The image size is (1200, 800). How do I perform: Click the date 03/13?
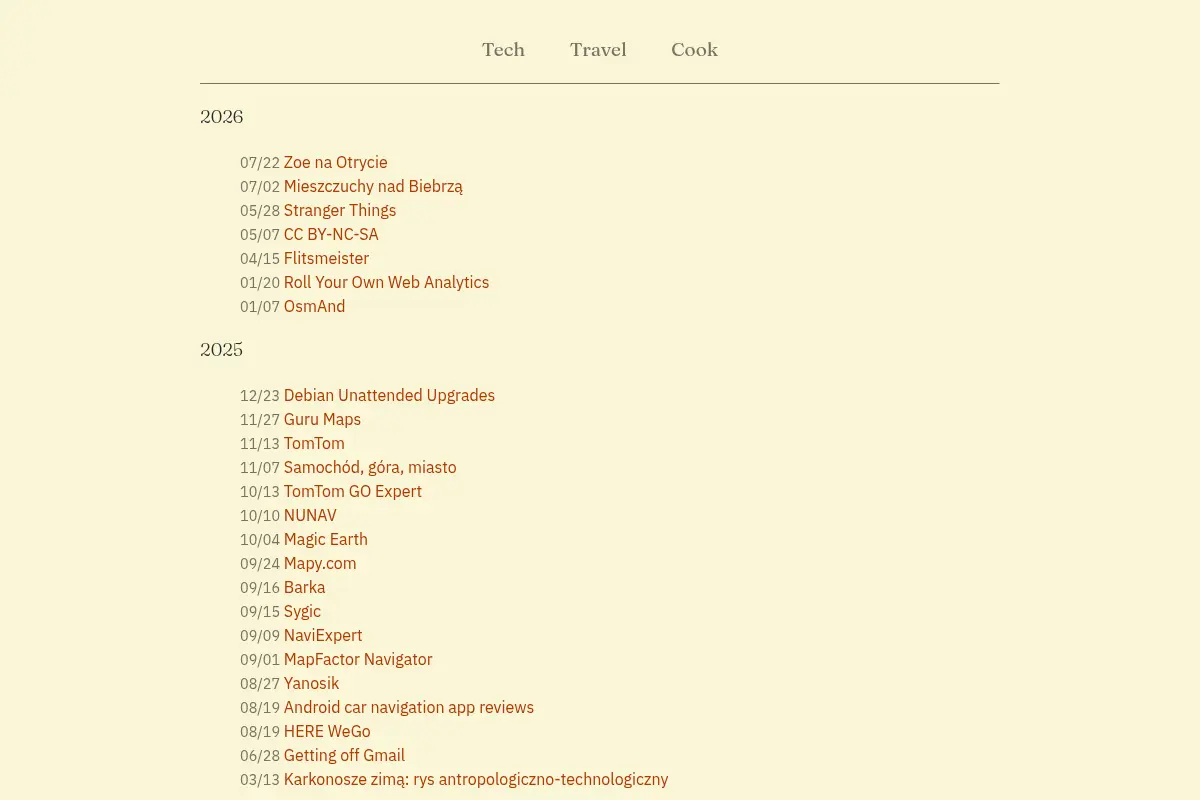pos(260,780)
